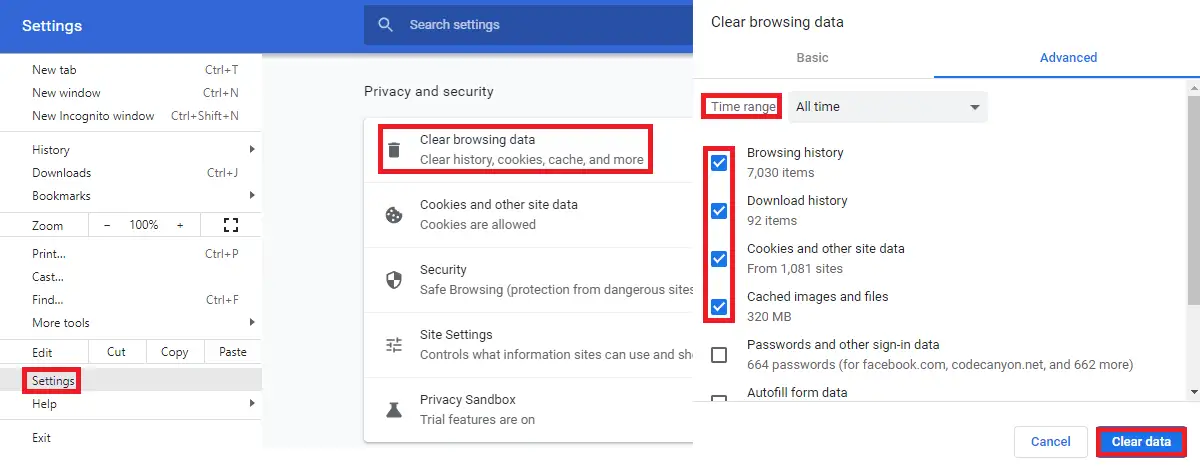Click the Privacy Sandbox flask icon
Image resolution: width=1200 pixels, height=471 pixels.
[394, 410]
